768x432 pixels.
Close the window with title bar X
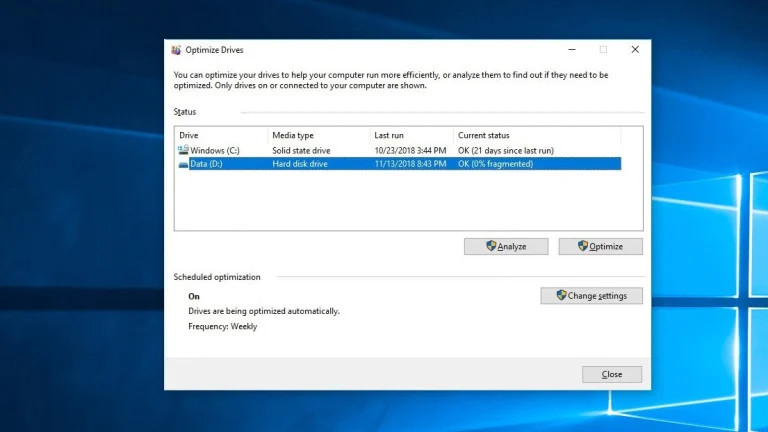tap(635, 50)
